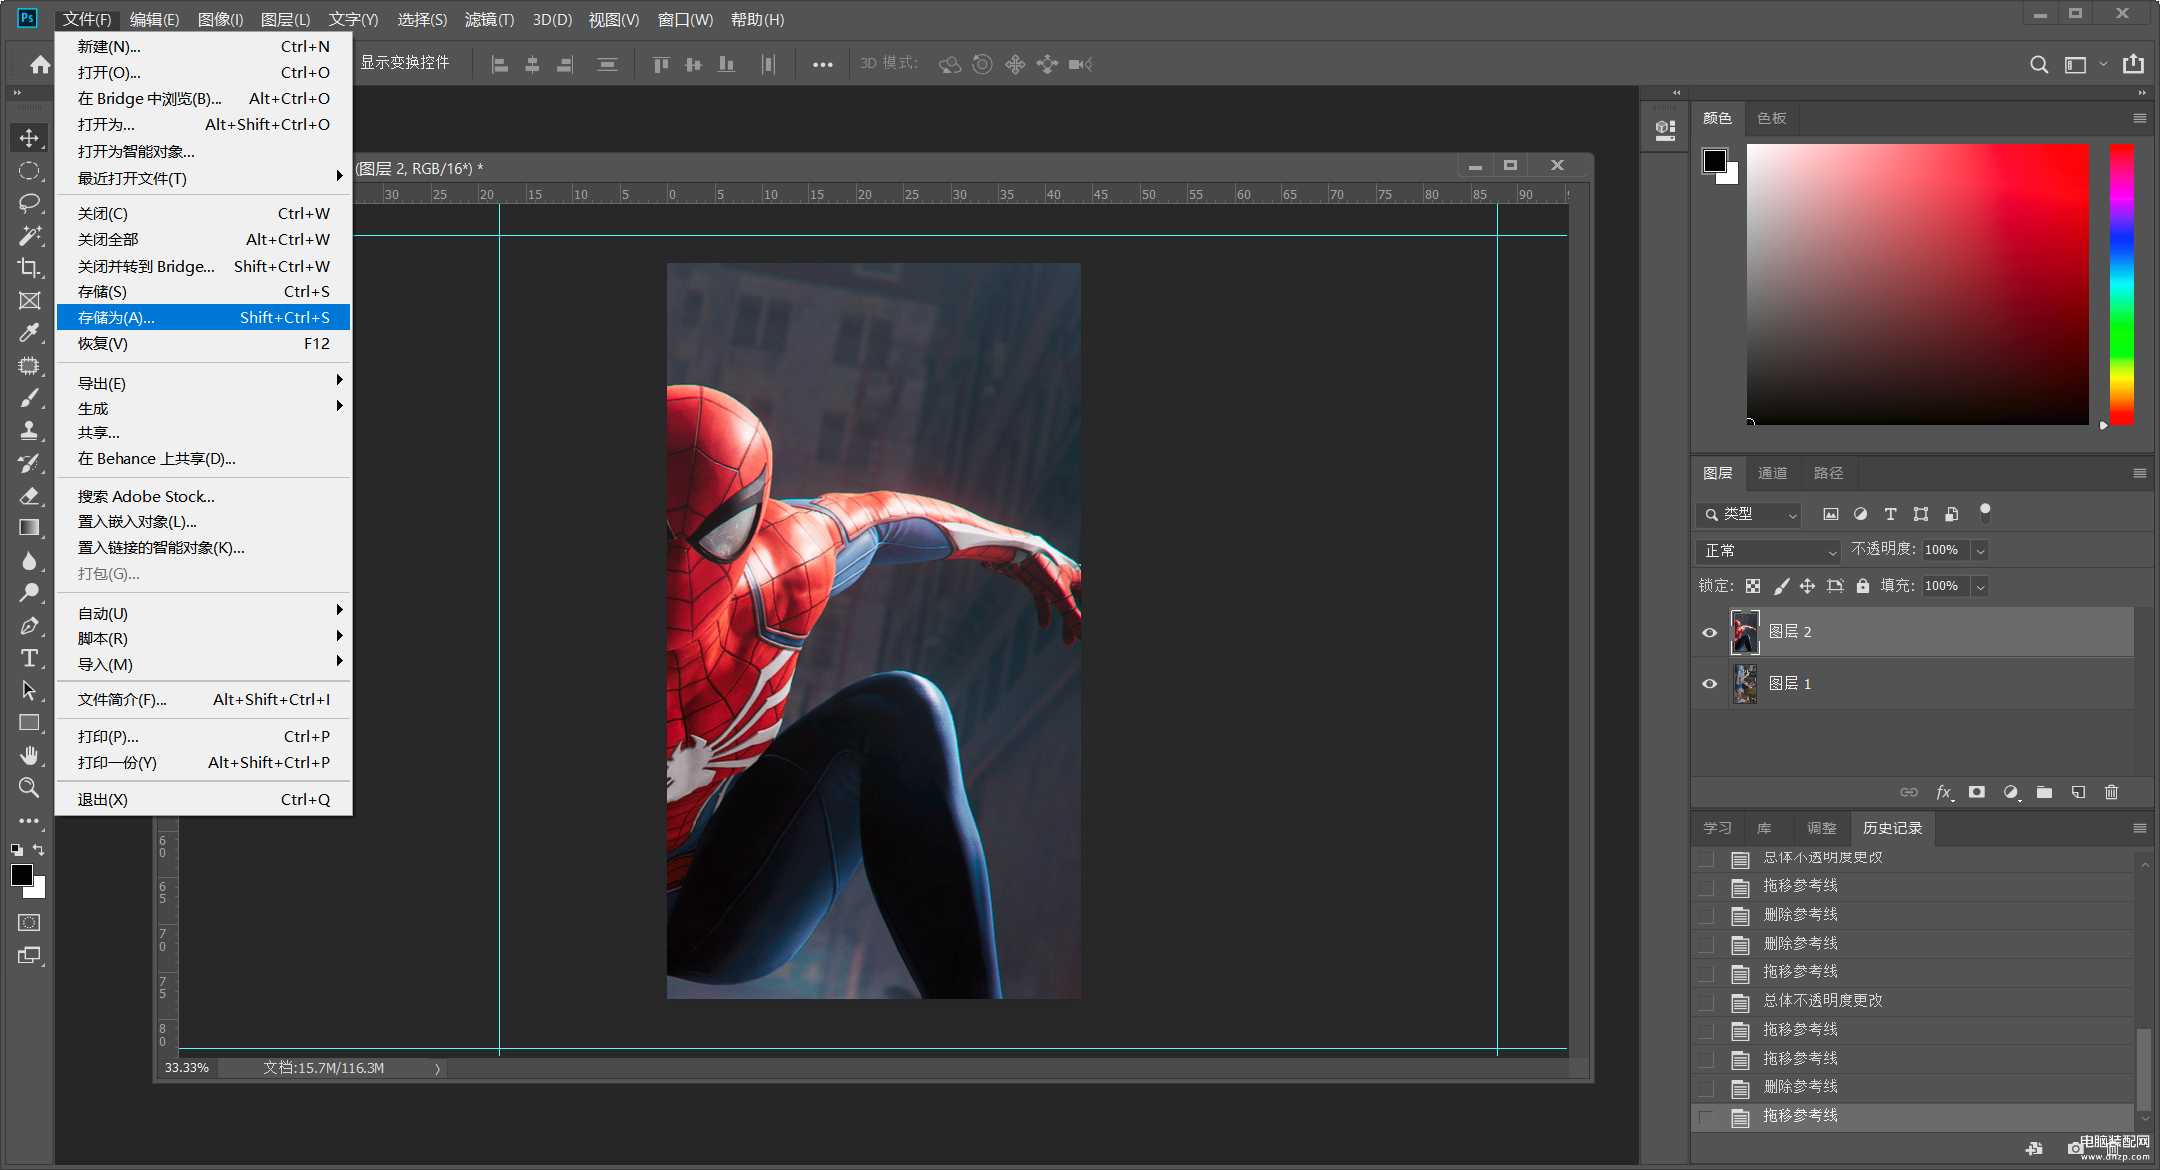
Task: Select the Lasso tool
Action: pos(29,203)
